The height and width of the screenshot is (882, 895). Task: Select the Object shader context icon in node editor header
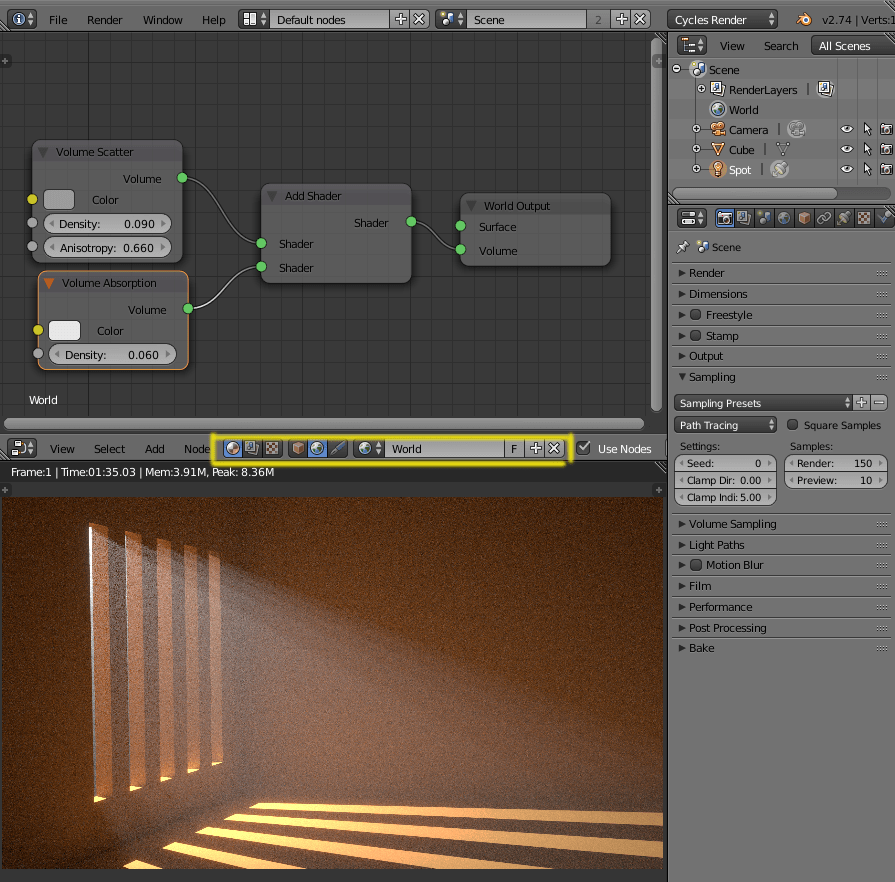[x=296, y=449]
